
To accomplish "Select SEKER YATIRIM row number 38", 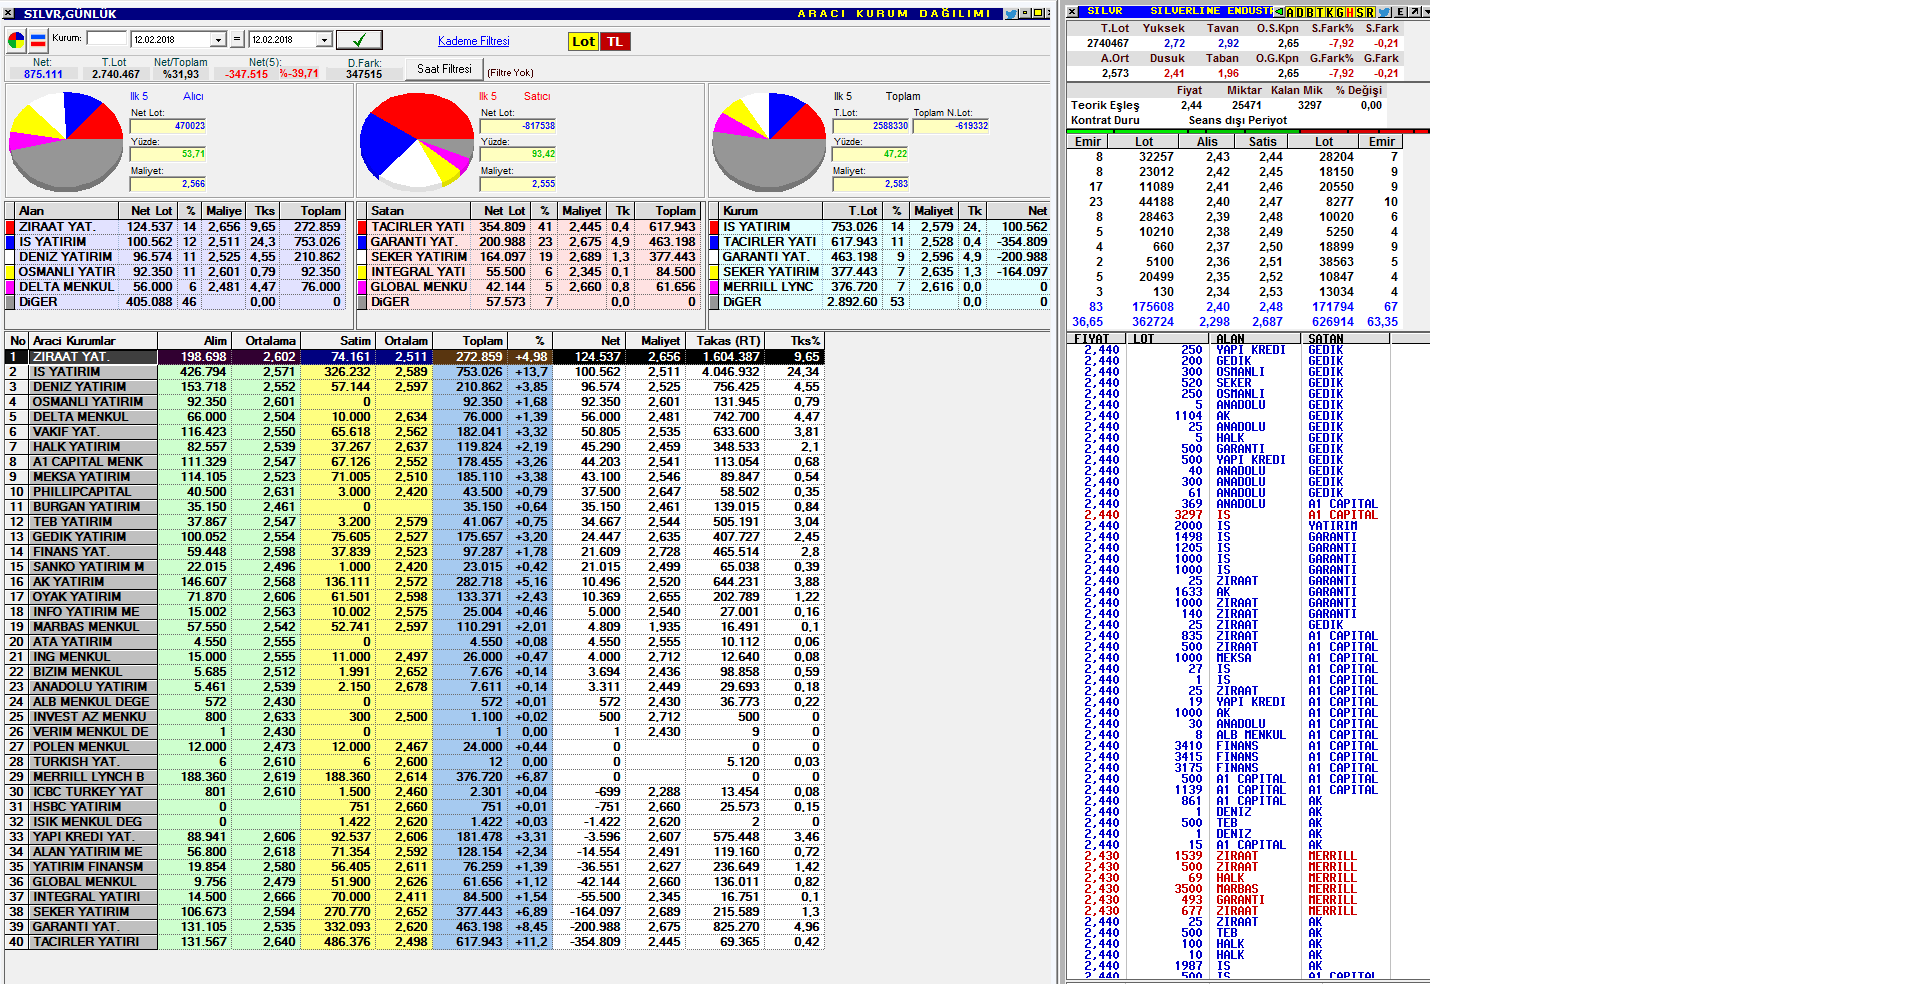I will coord(414,912).
